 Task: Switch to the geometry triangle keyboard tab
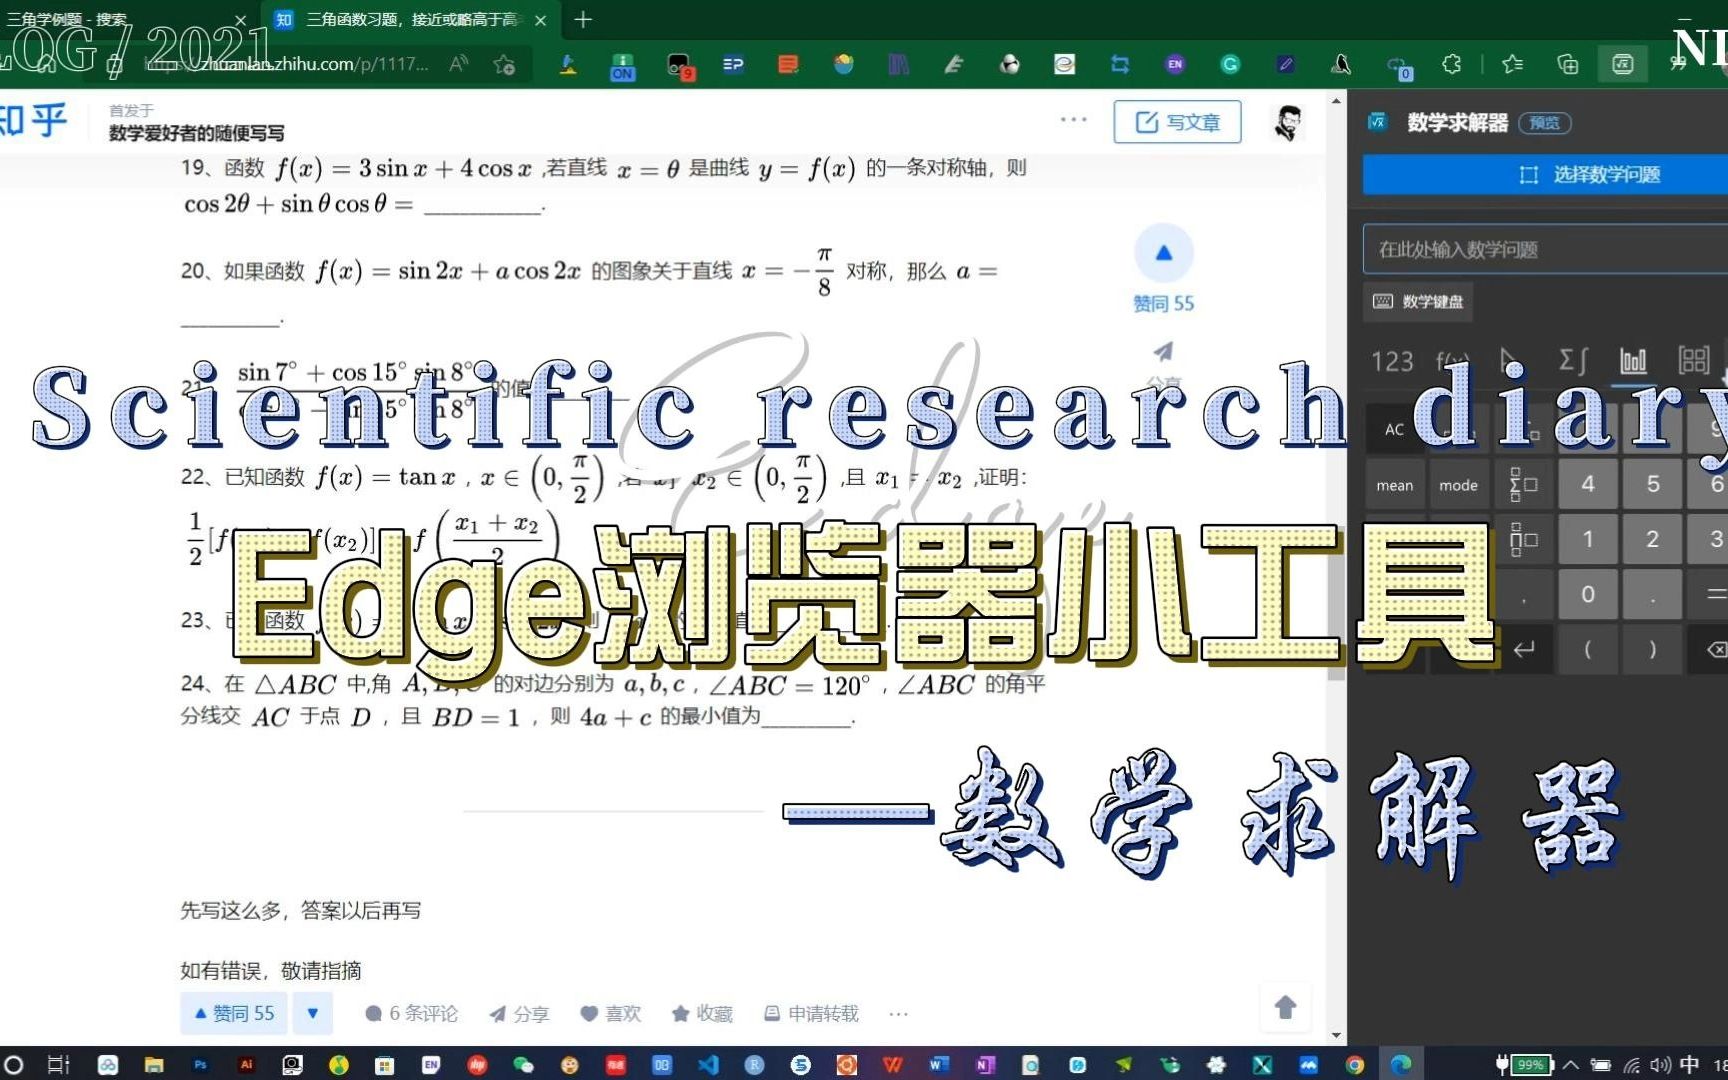[x=1510, y=361]
